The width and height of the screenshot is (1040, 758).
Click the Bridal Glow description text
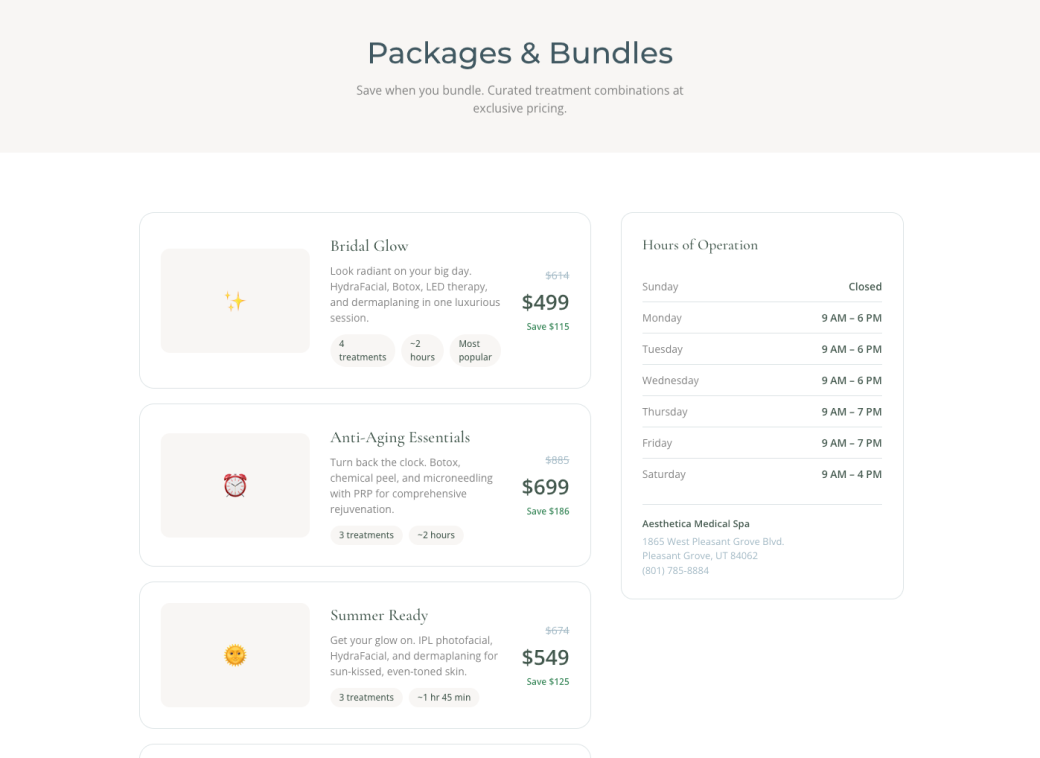click(415, 294)
